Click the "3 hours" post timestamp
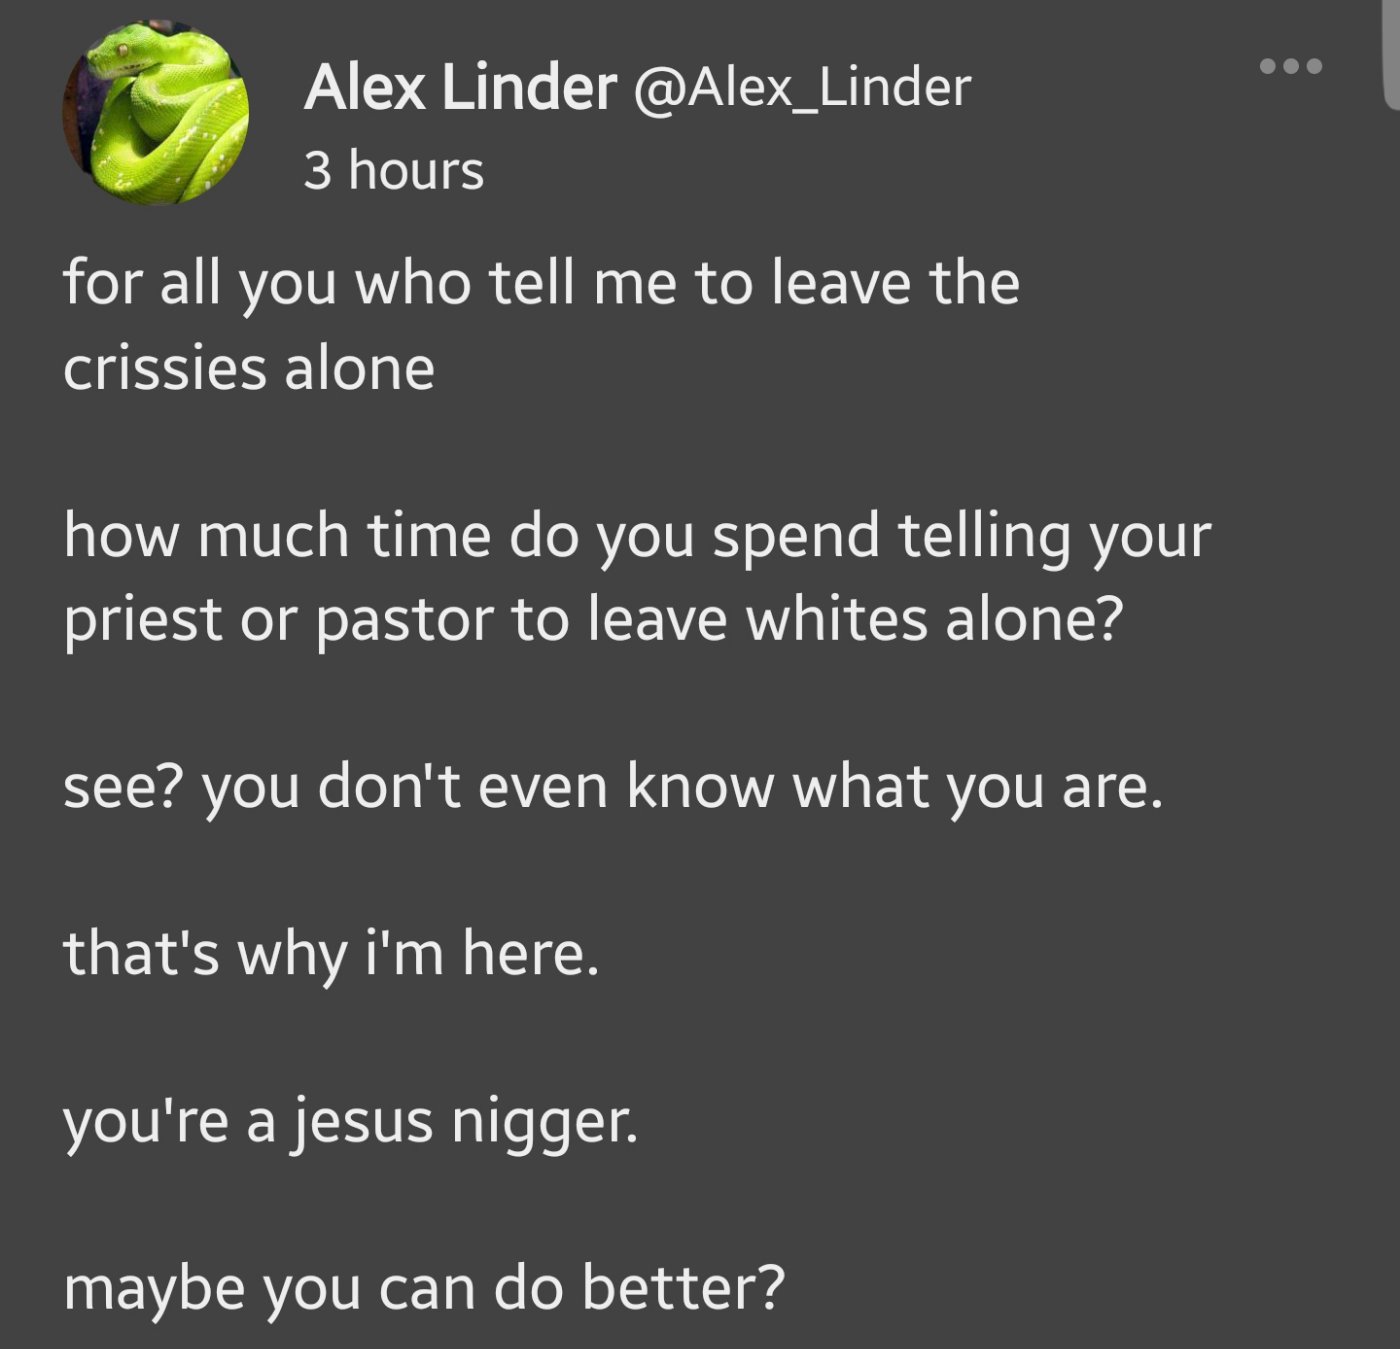 point(393,171)
